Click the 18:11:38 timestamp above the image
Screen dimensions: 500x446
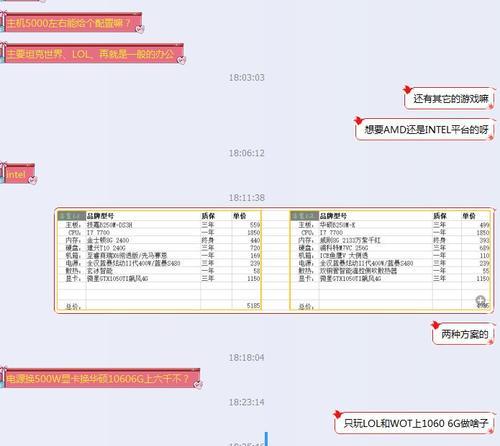(246, 198)
